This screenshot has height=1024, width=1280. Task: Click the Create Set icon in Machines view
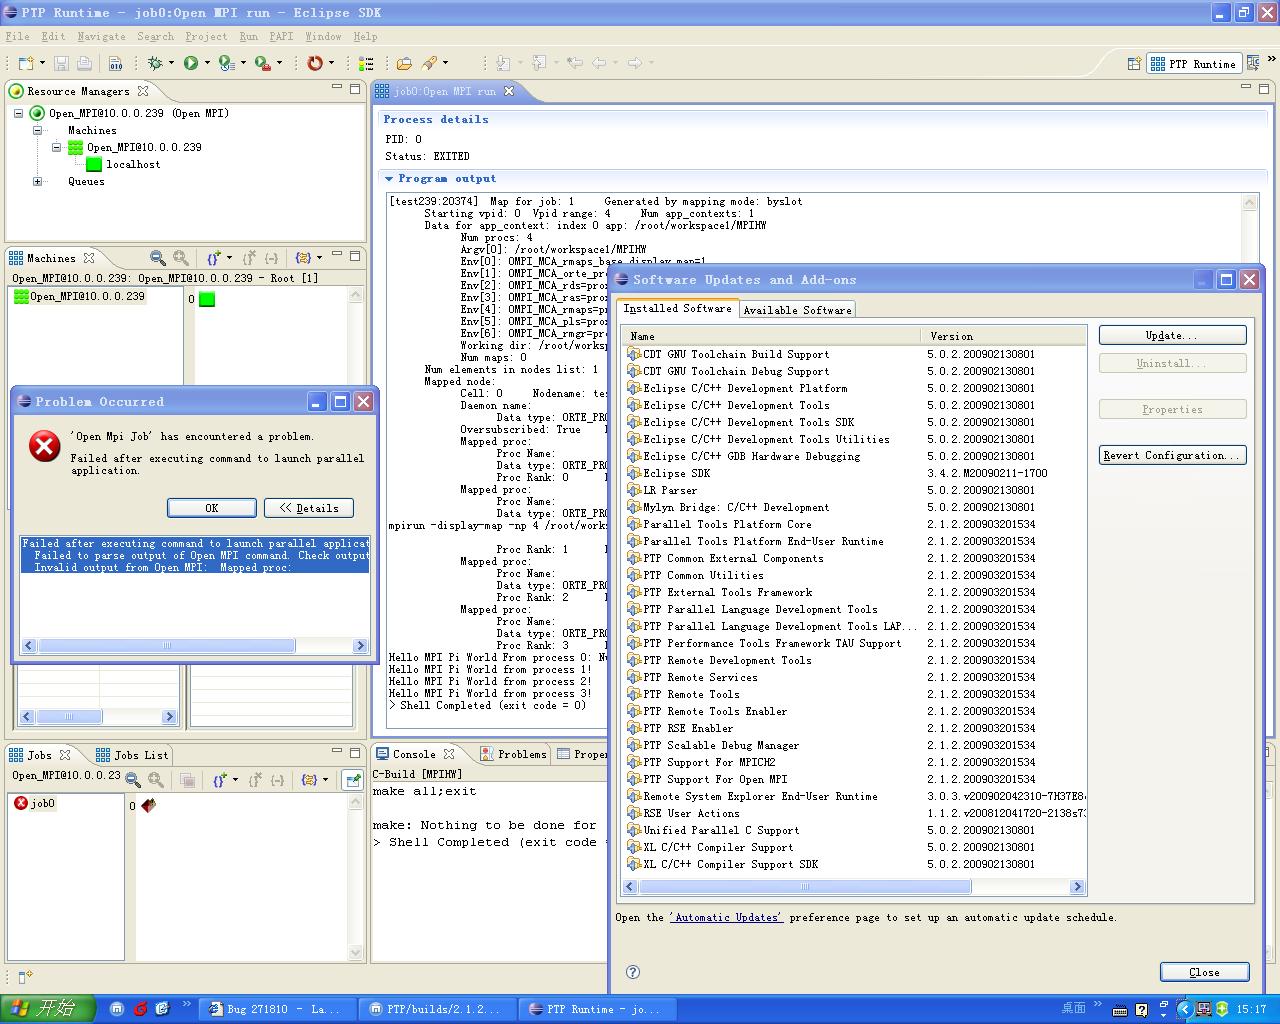[x=214, y=258]
